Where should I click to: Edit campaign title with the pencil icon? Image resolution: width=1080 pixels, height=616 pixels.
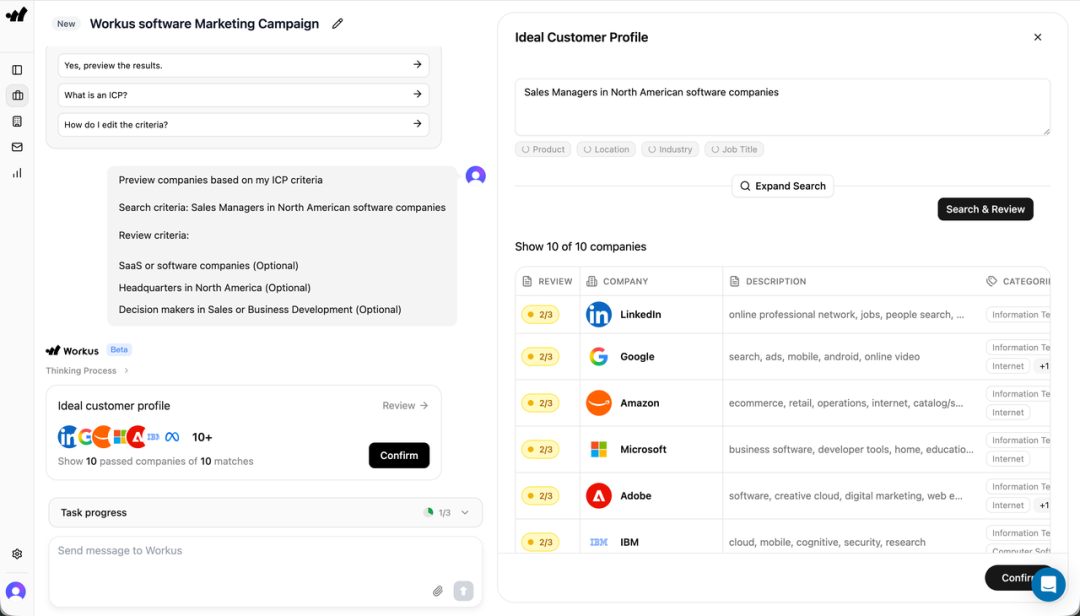(x=337, y=23)
